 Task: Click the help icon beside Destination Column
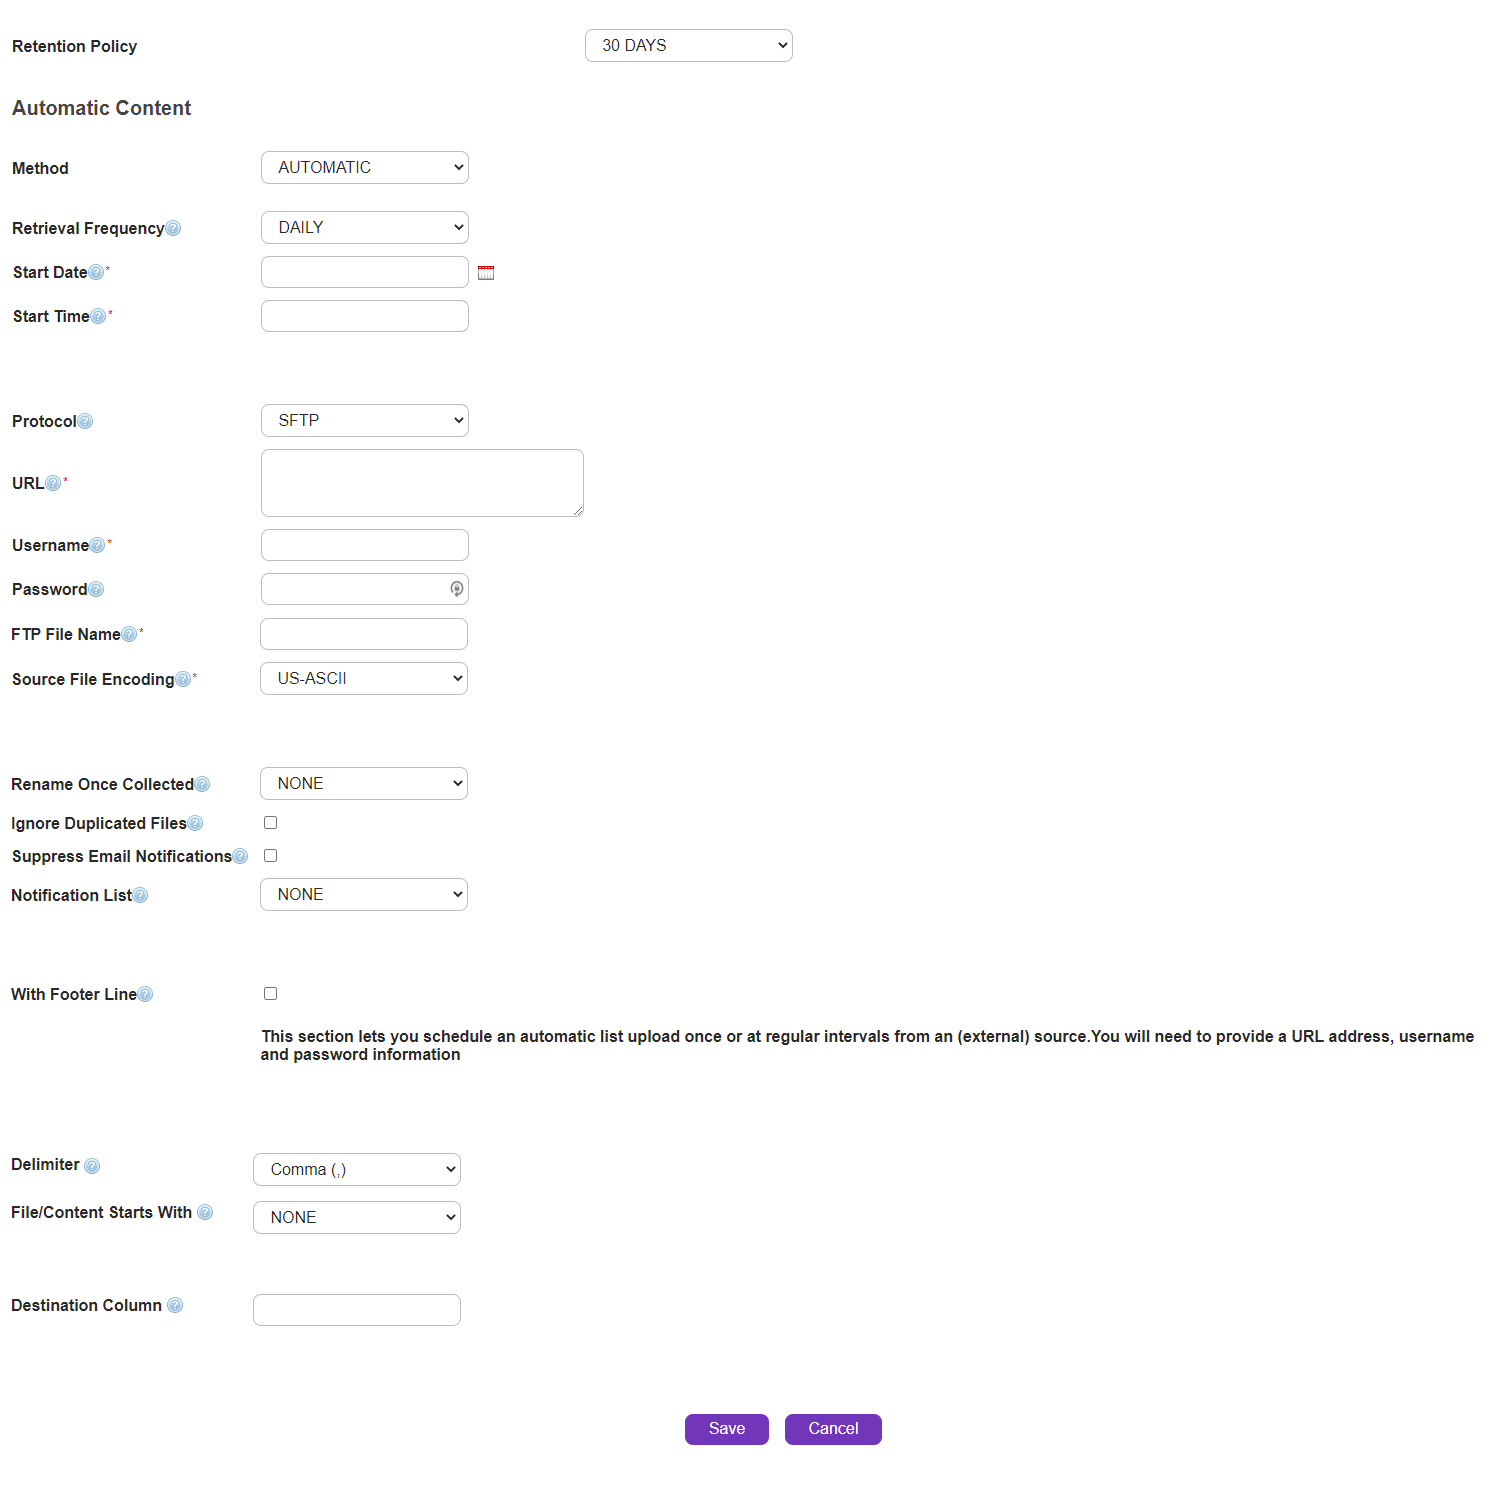point(175,1306)
